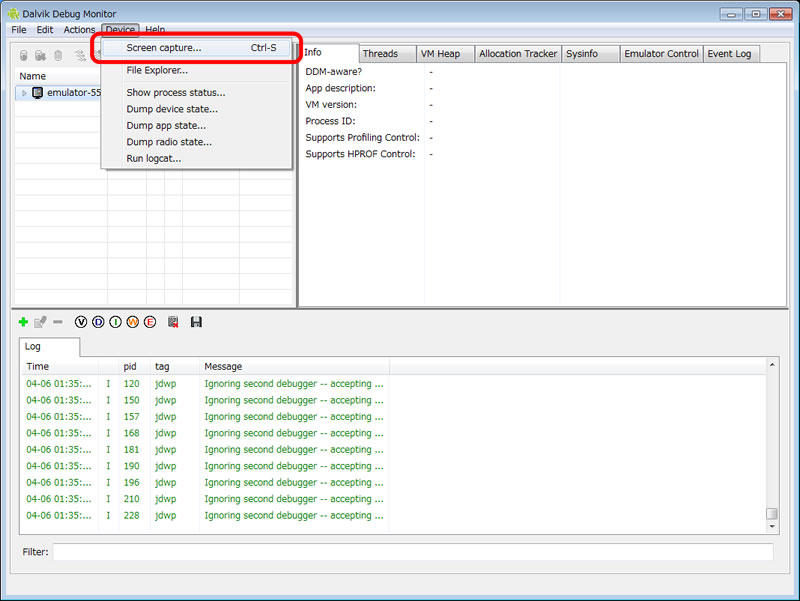Add a new log filter with the green plus

pos(23,322)
